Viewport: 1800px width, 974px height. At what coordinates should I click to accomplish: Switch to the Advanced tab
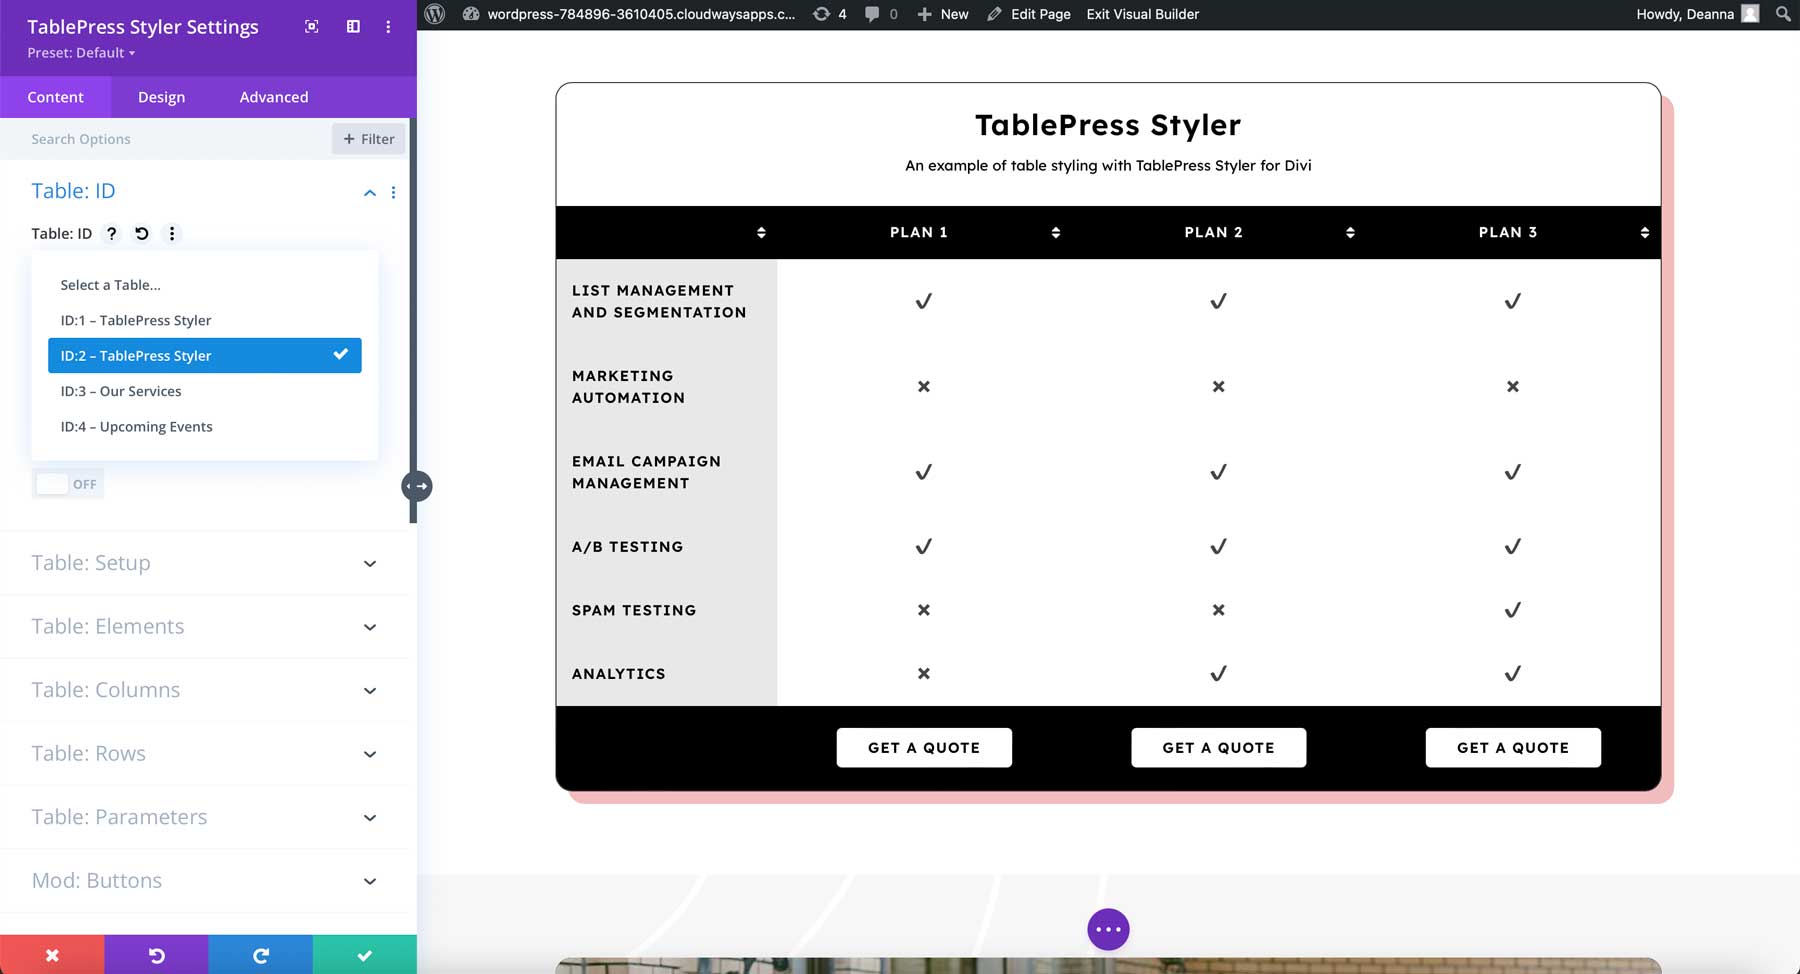pyautogui.click(x=274, y=97)
